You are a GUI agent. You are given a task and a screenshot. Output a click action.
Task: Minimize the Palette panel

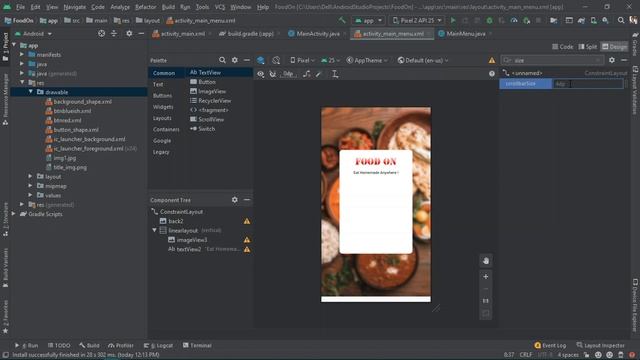pos(247,60)
